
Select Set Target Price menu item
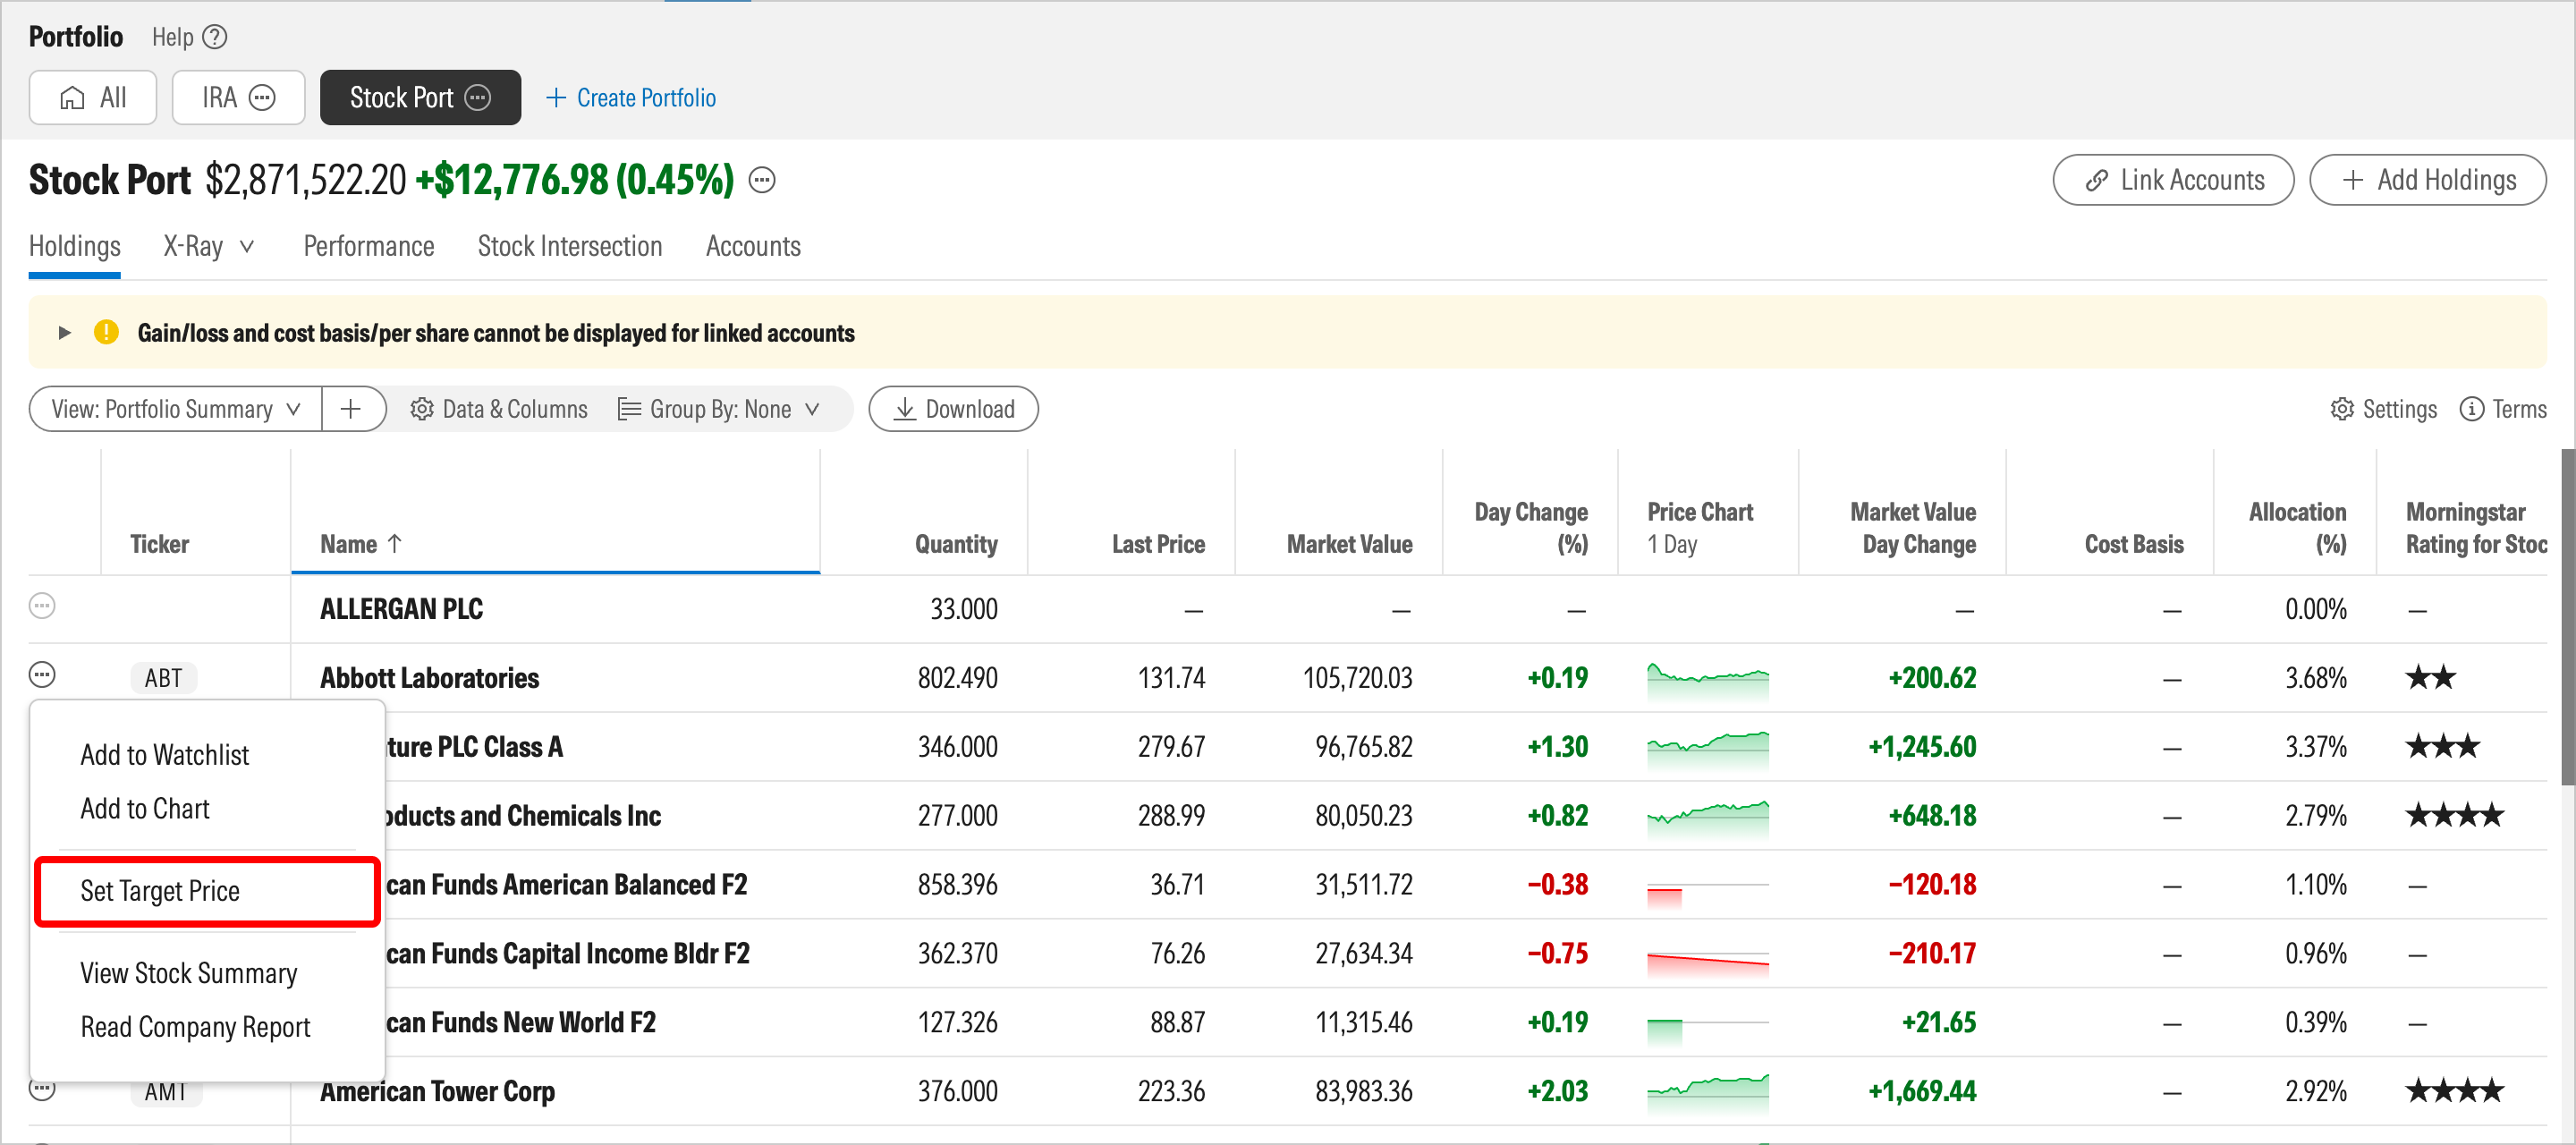coord(160,891)
